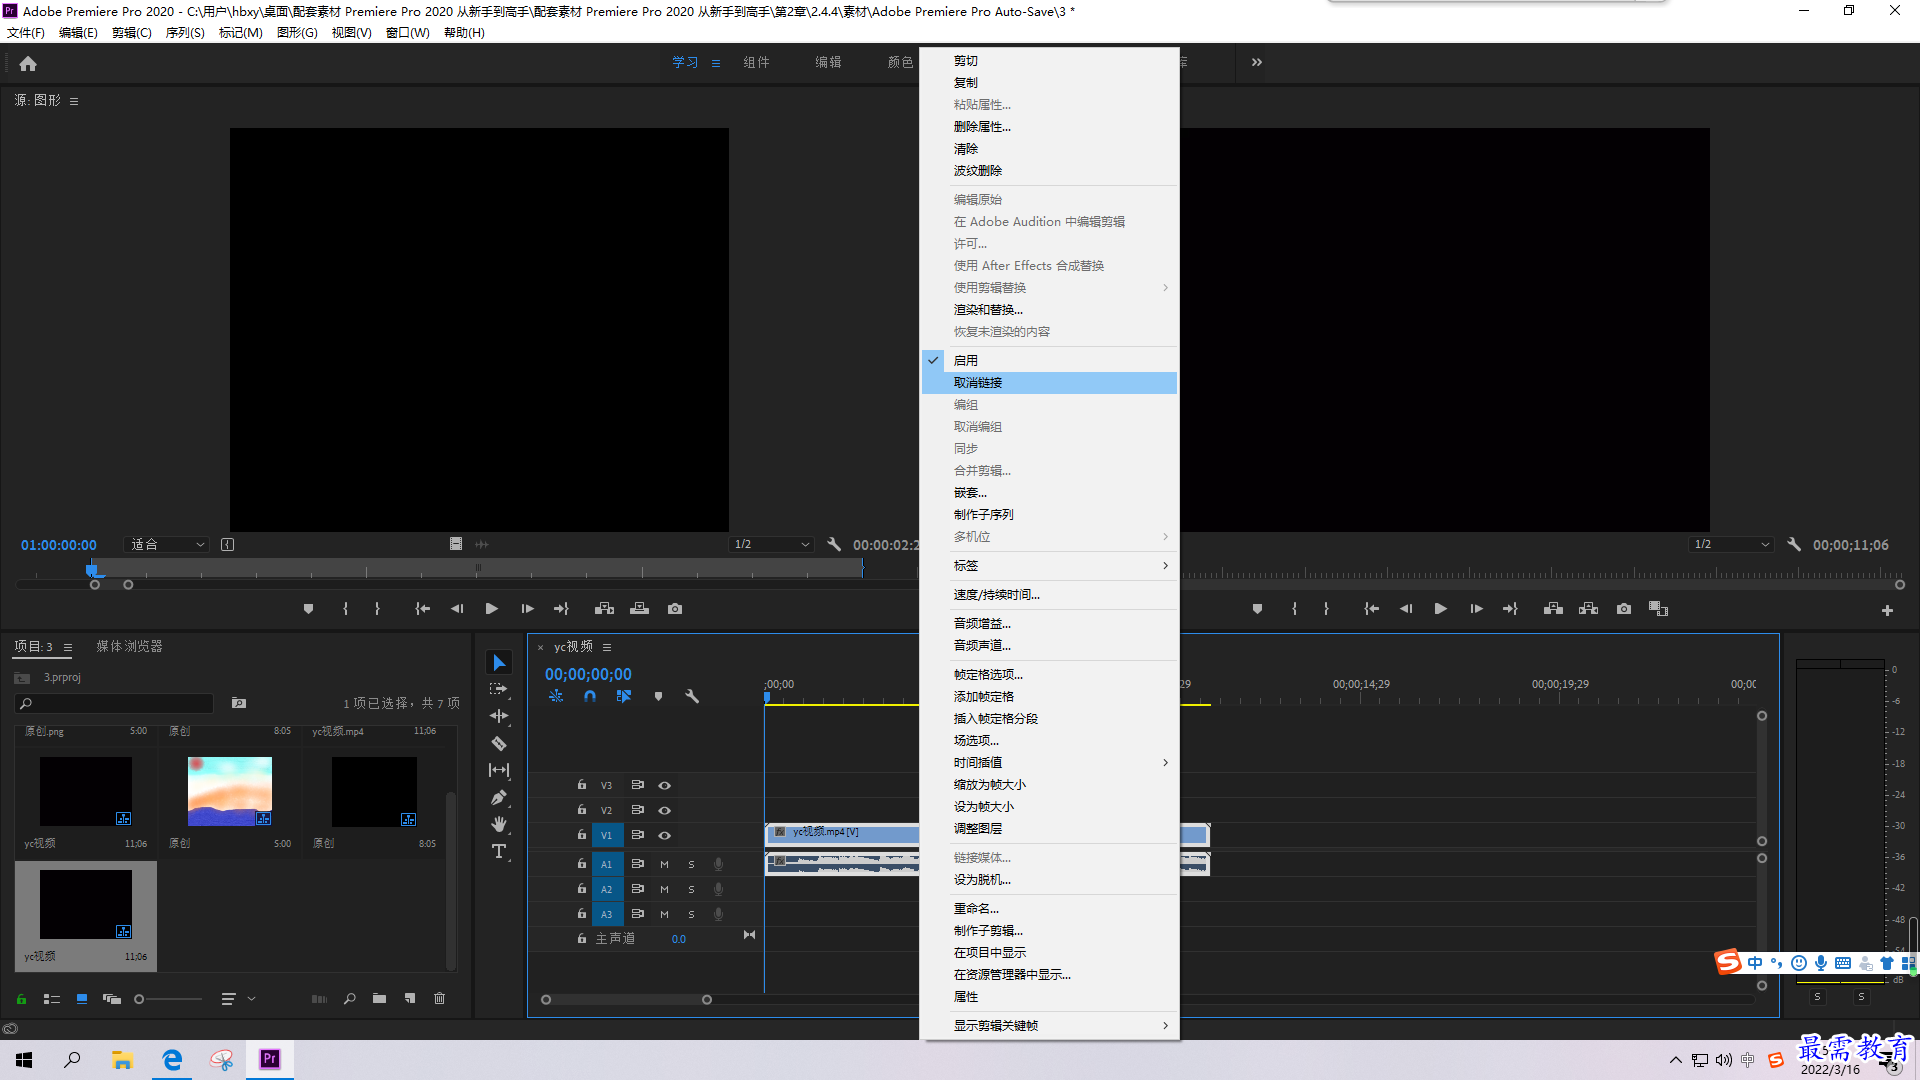Play source monitor clip
The width and height of the screenshot is (1920, 1080).
point(491,608)
